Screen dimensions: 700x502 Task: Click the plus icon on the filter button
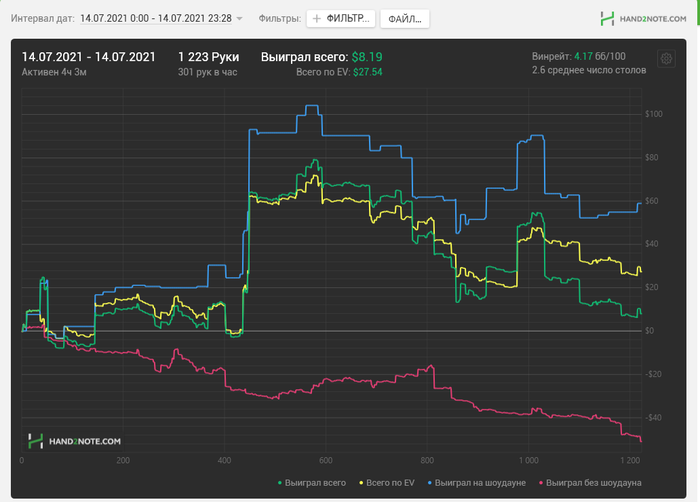[317, 18]
